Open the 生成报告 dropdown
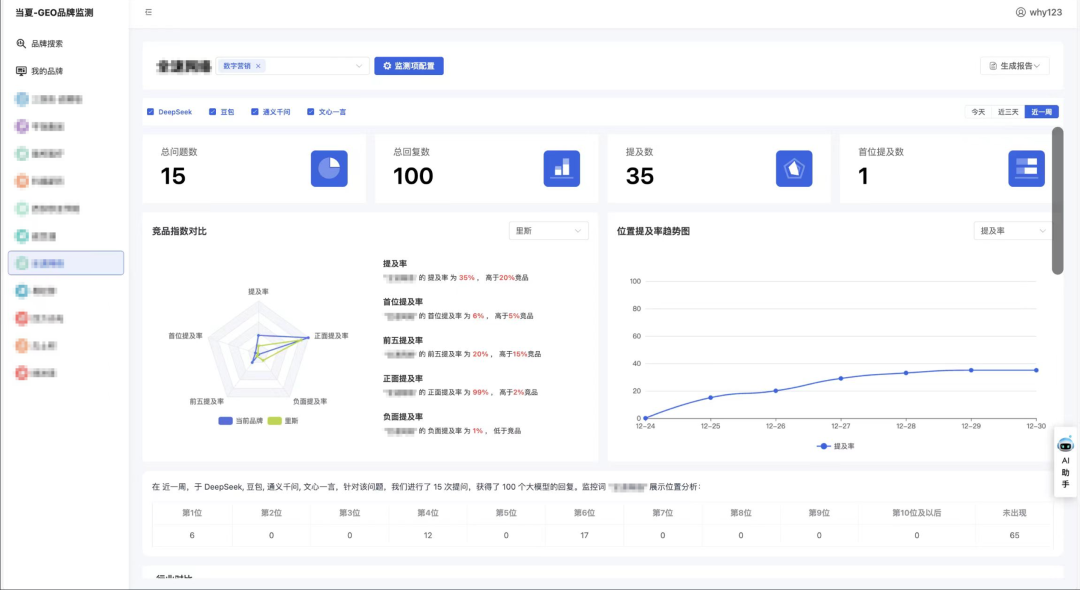The width and height of the screenshot is (1080, 590). (1014, 66)
